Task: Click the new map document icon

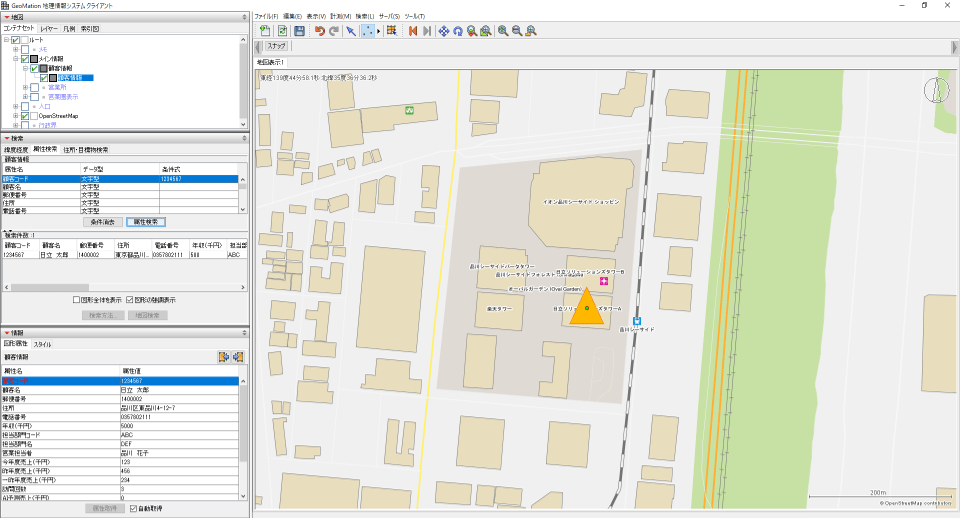Action: pos(265,31)
